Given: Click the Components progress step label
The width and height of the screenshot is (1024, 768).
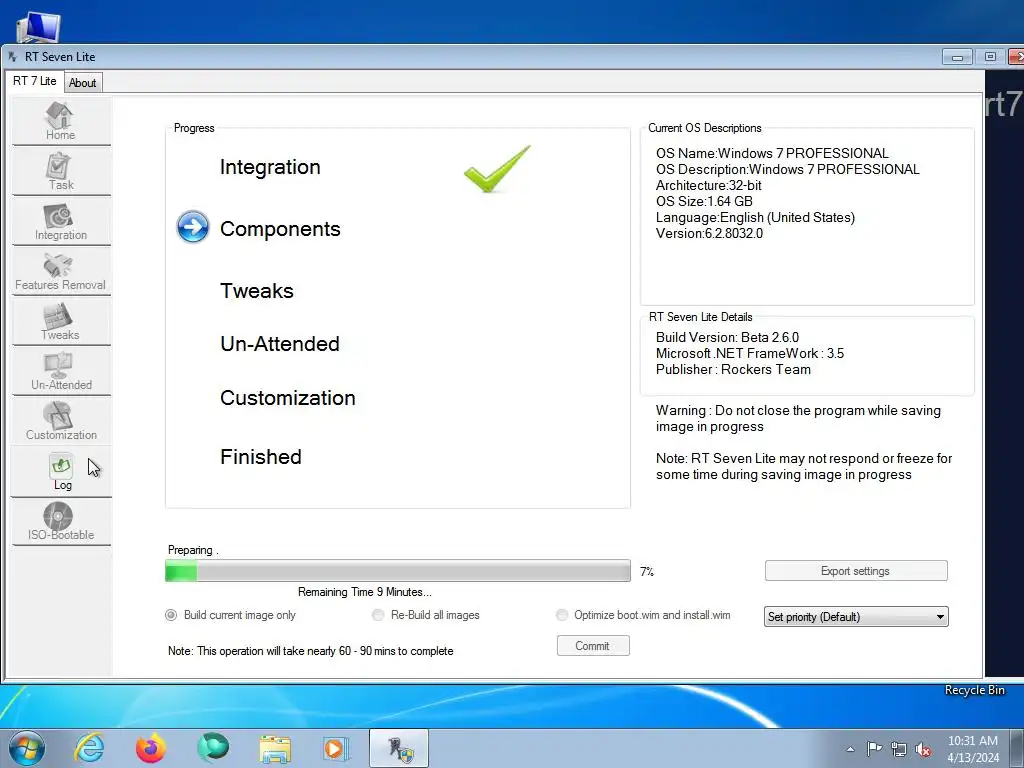Looking at the screenshot, I should point(280,229).
